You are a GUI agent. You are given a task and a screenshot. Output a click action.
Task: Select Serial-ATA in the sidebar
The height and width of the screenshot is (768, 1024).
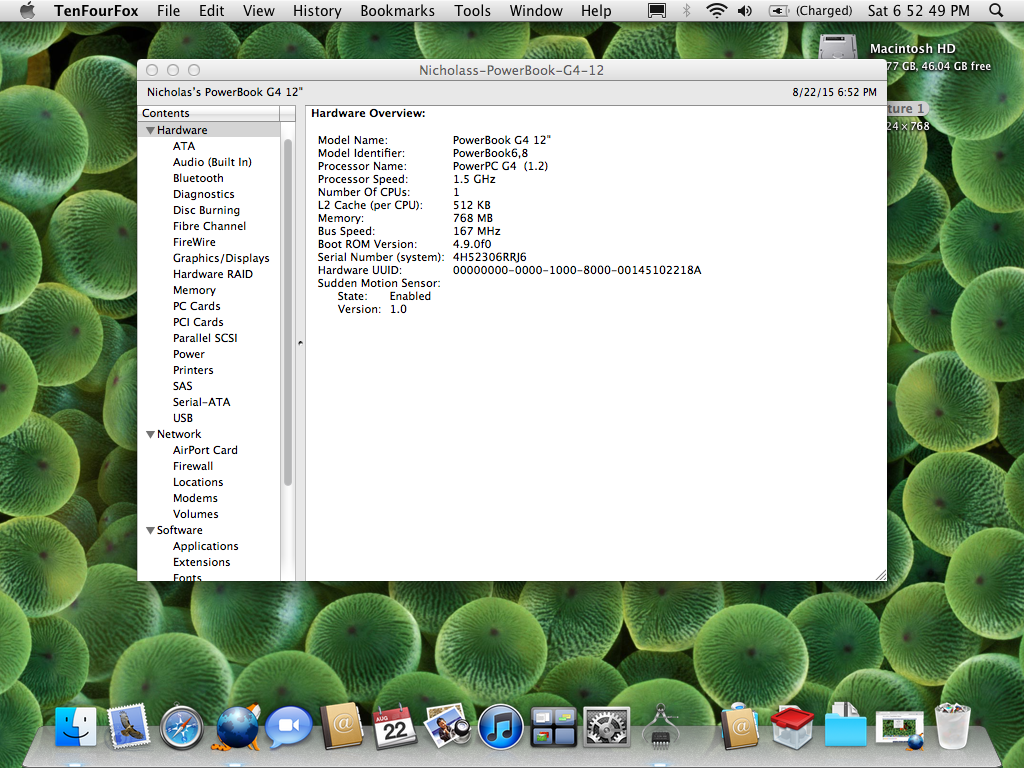click(202, 402)
